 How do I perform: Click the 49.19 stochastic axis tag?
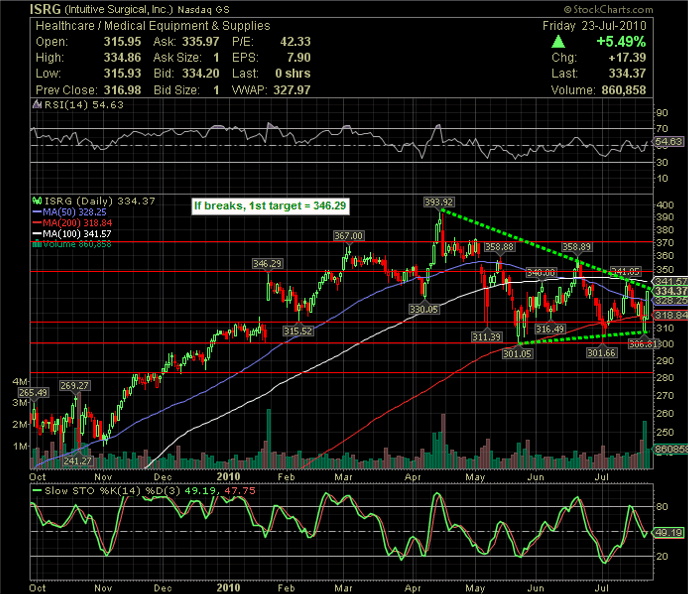[x=669, y=533]
